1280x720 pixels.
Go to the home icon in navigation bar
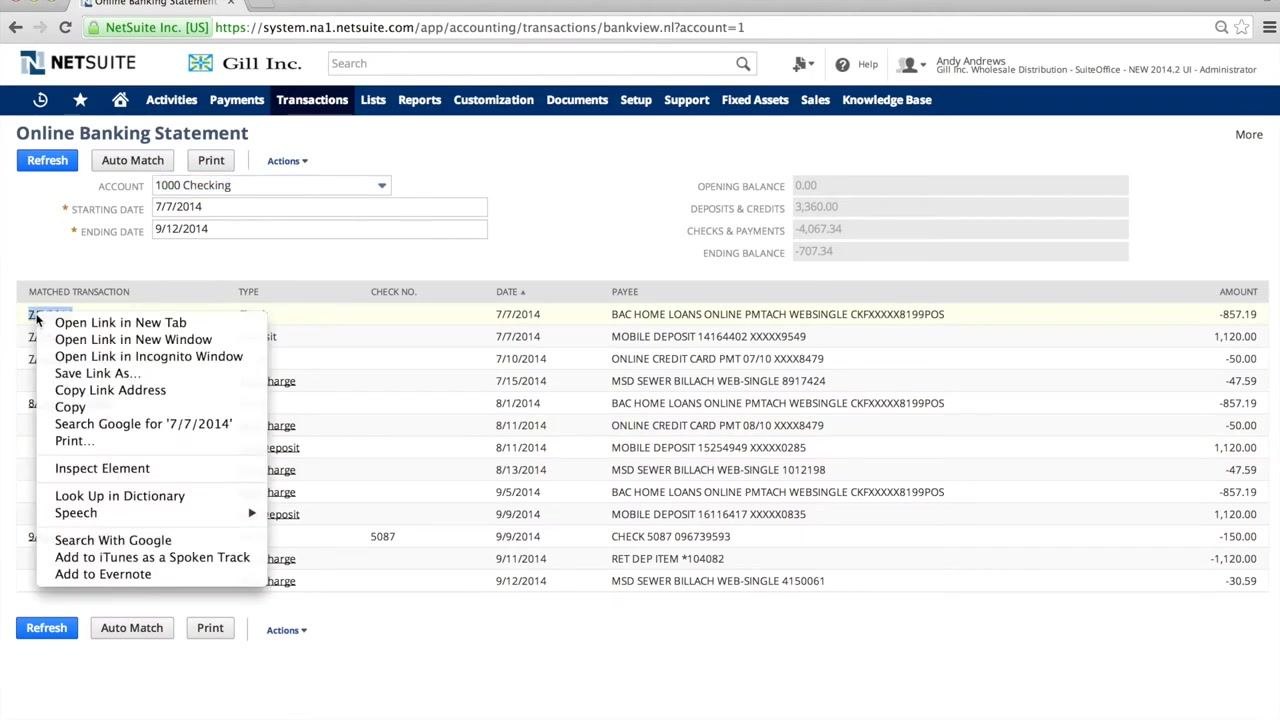[120, 100]
